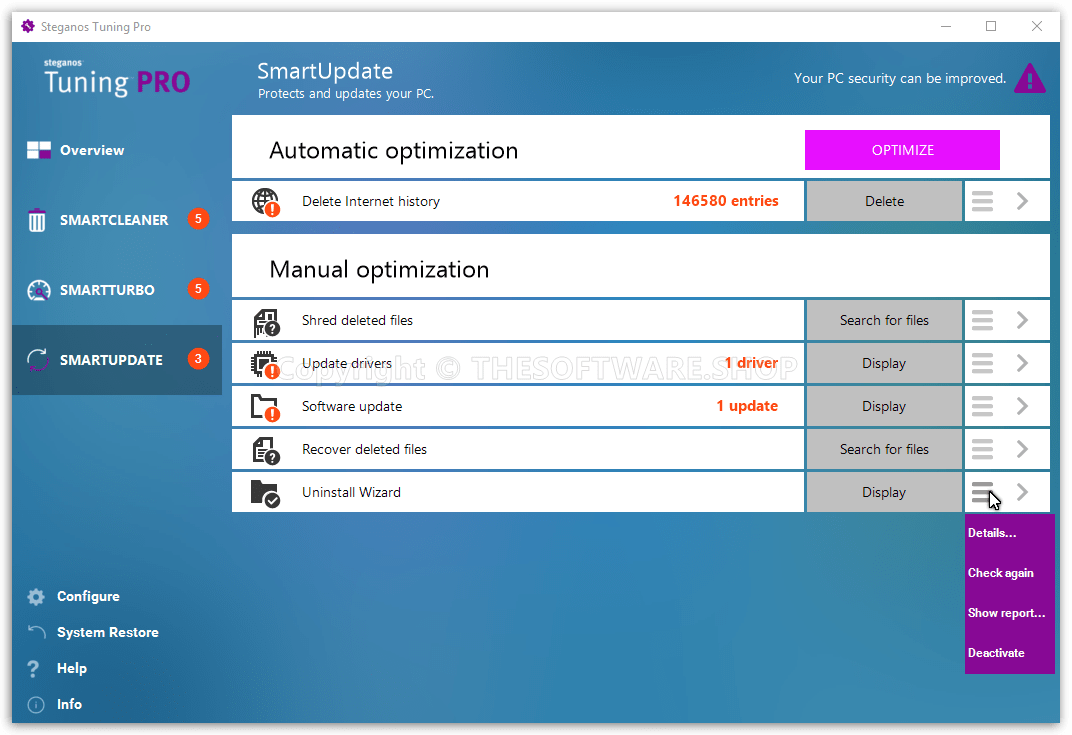1072x735 pixels.
Task: Switch to the SMARTCLEANER section
Action: (113, 220)
